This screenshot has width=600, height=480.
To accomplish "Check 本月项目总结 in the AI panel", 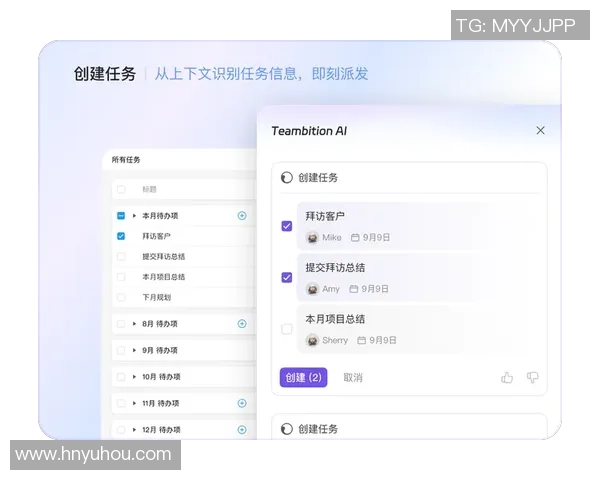I will 287,328.
